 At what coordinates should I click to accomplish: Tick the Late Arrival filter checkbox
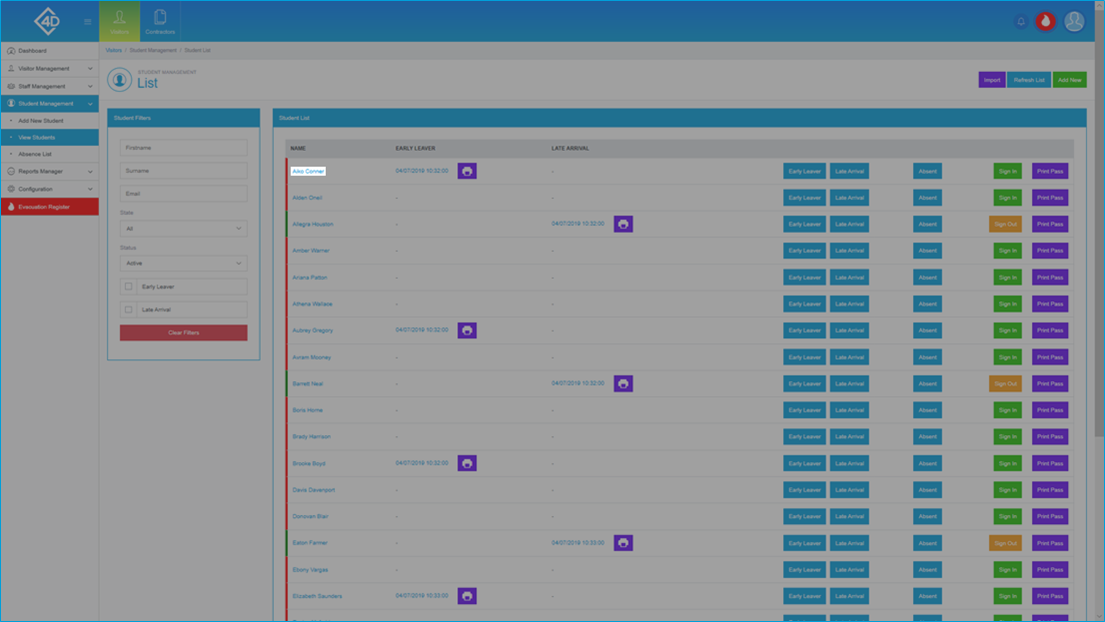128,309
